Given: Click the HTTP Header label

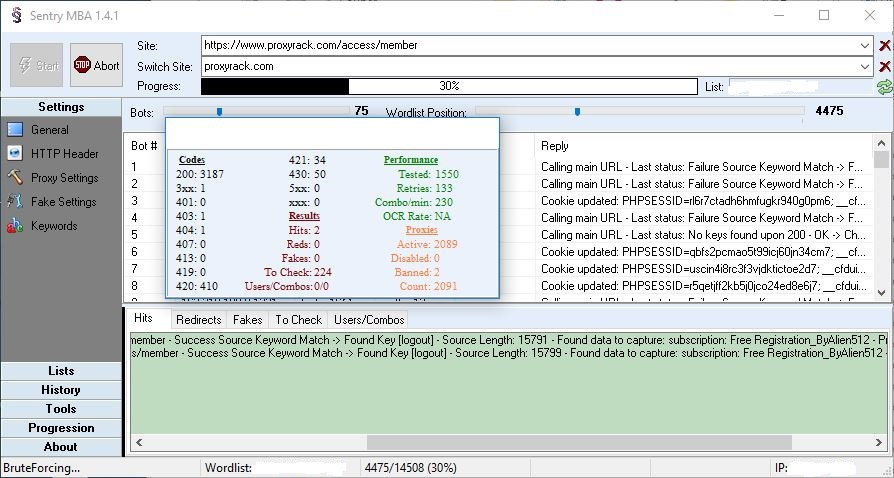Looking at the screenshot, I should 64,154.
